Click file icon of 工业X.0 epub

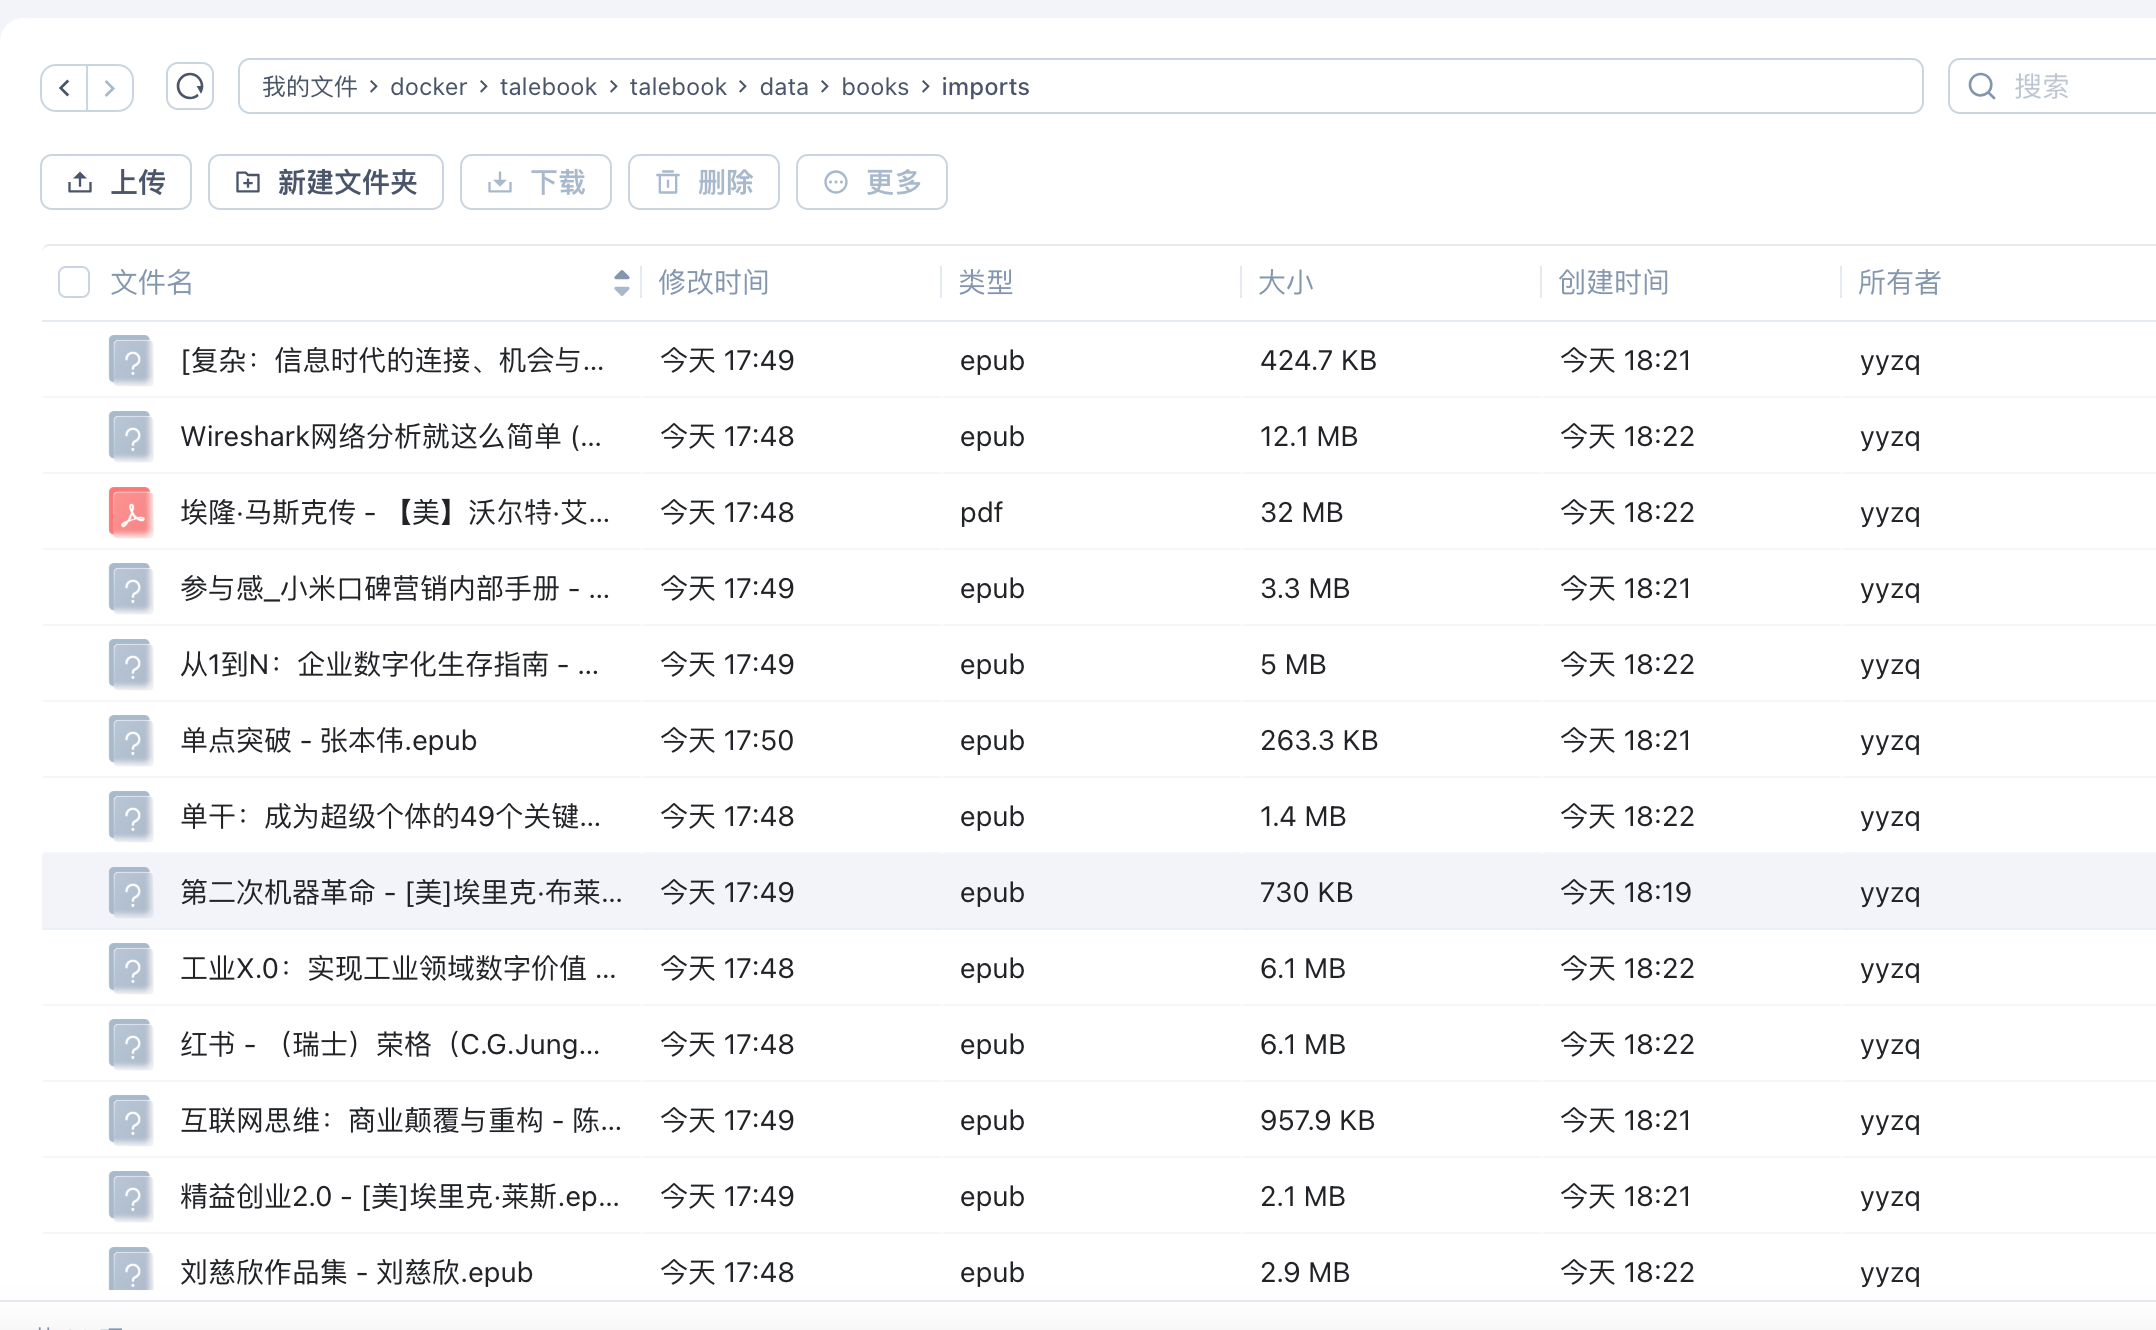tap(131, 968)
